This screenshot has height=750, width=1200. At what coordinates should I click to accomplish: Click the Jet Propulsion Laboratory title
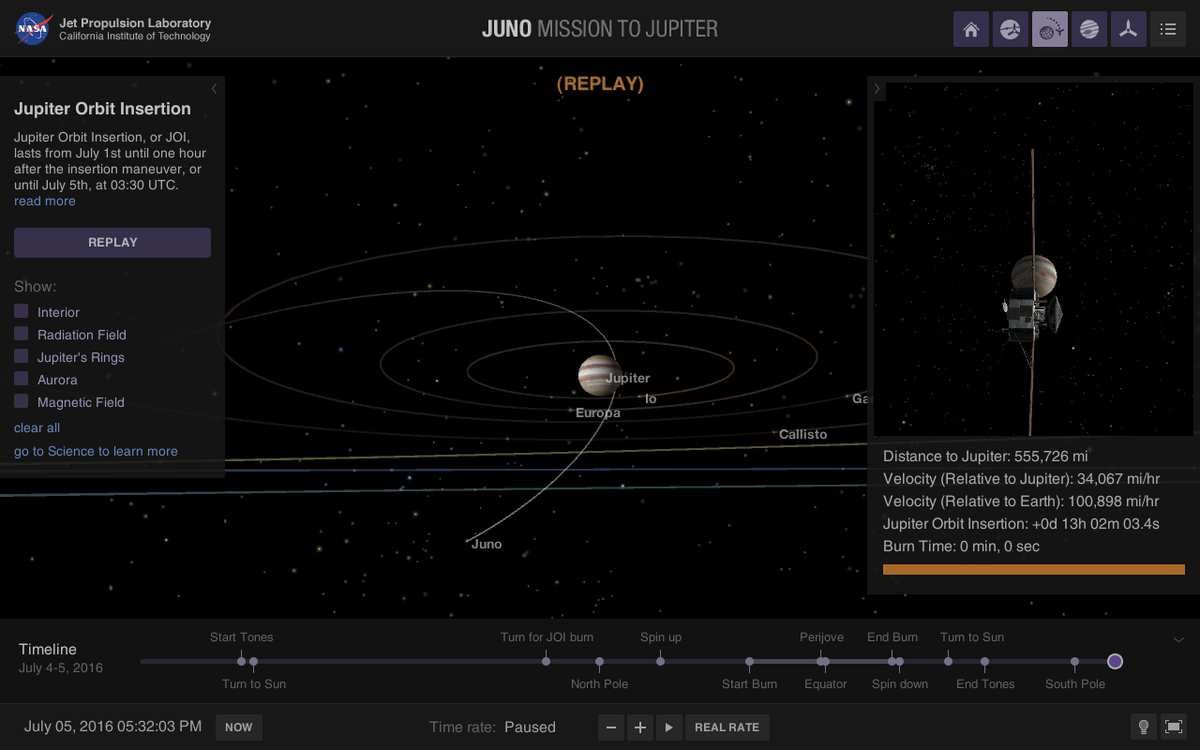(x=135, y=22)
